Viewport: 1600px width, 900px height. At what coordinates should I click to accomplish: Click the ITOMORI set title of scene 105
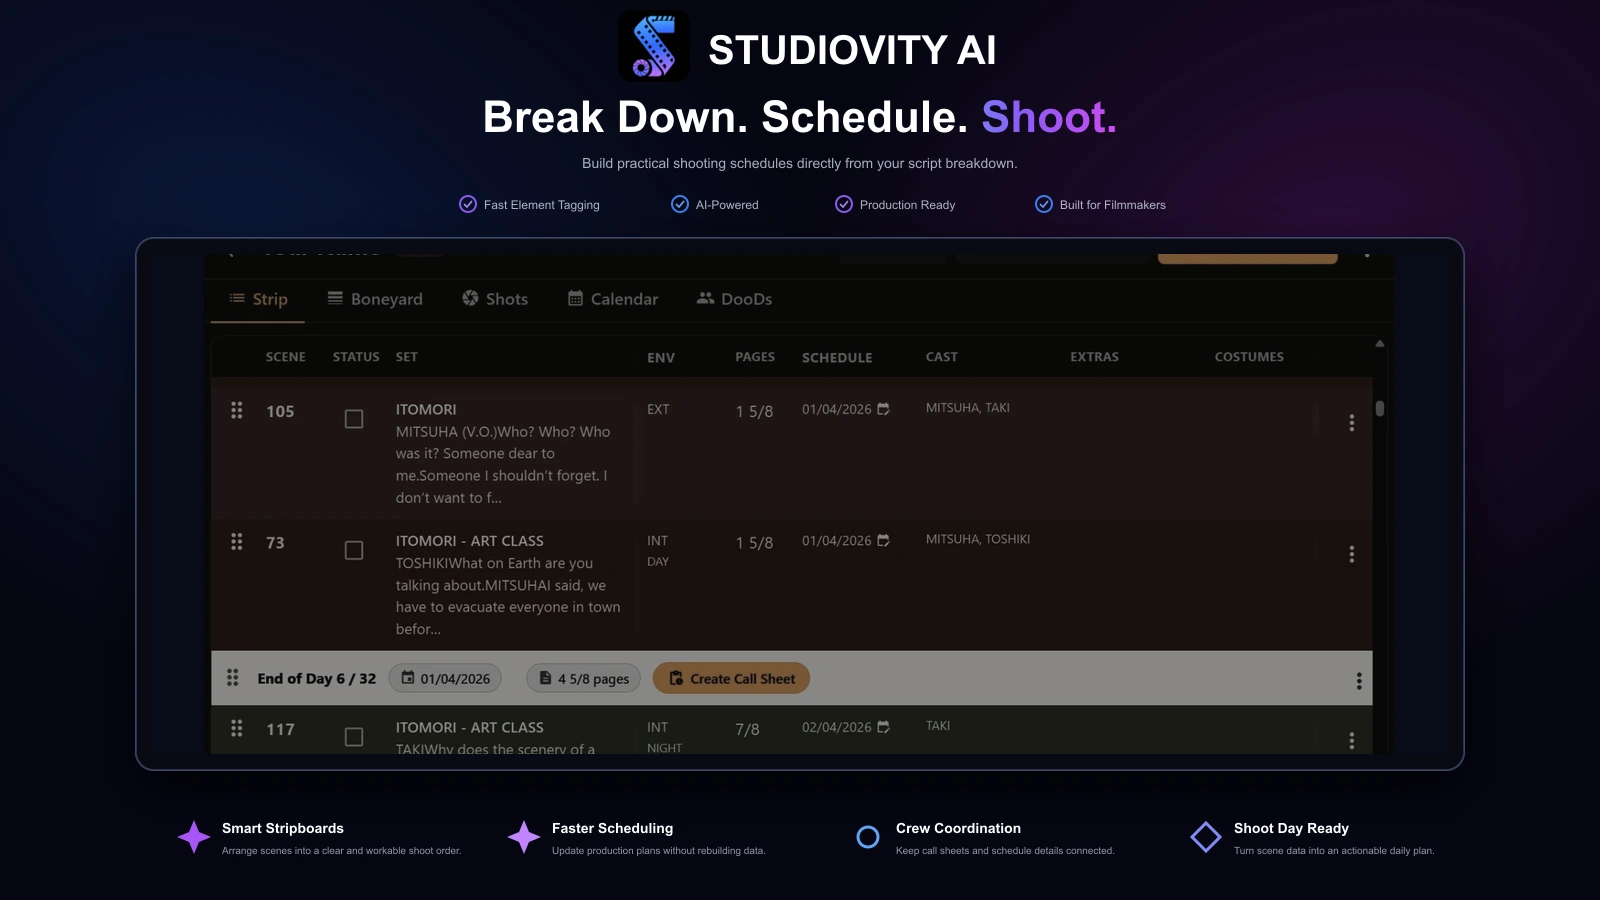[x=426, y=409]
